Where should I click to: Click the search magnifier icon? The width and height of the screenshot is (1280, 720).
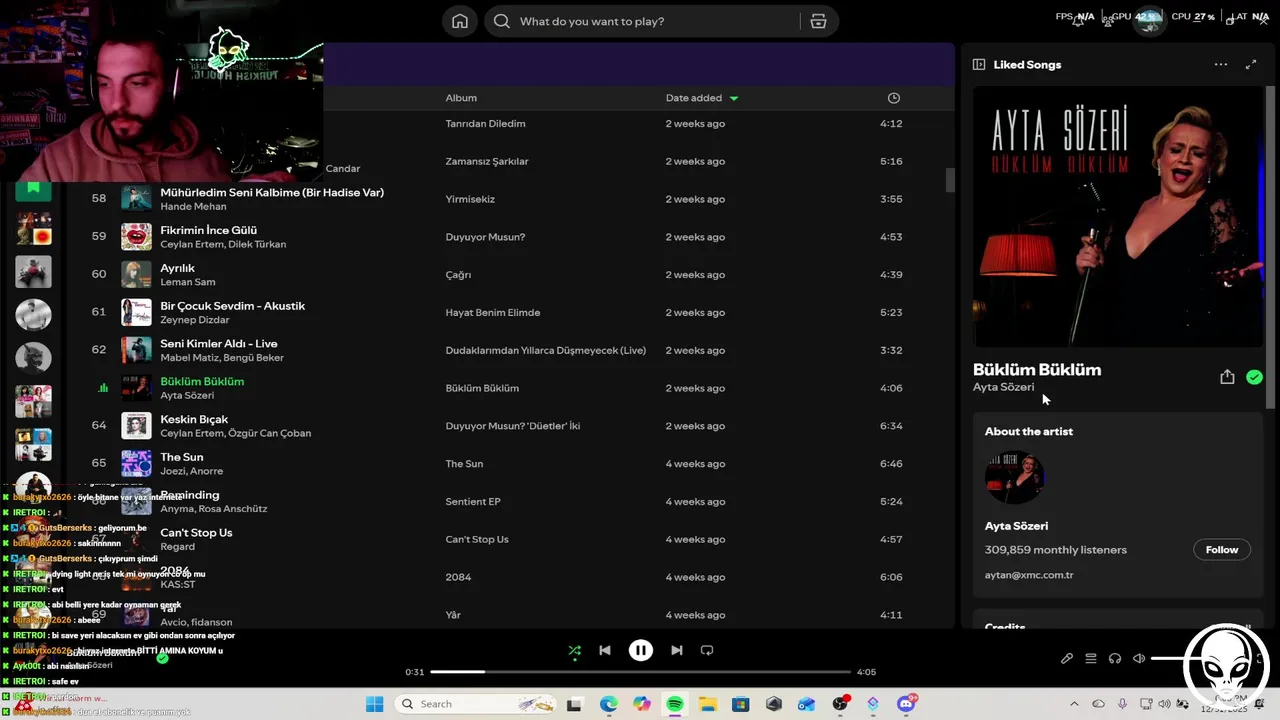pyautogui.click(x=502, y=21)
